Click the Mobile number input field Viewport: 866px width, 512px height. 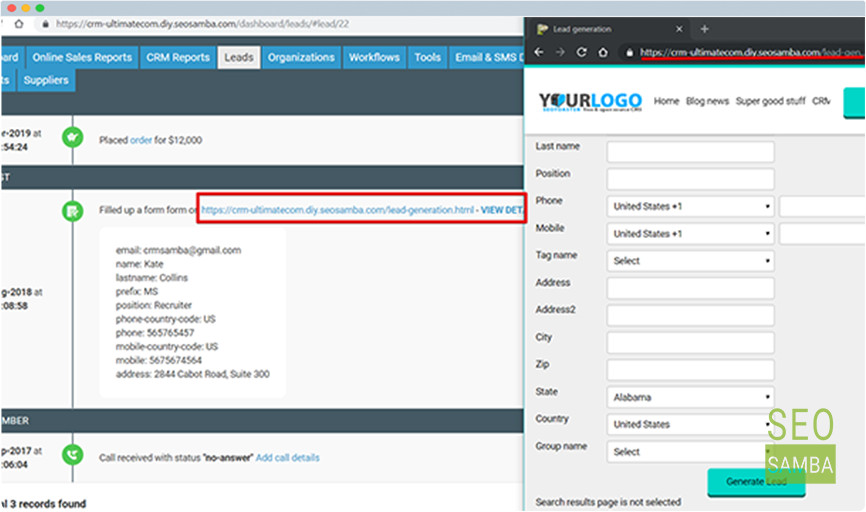822,234
